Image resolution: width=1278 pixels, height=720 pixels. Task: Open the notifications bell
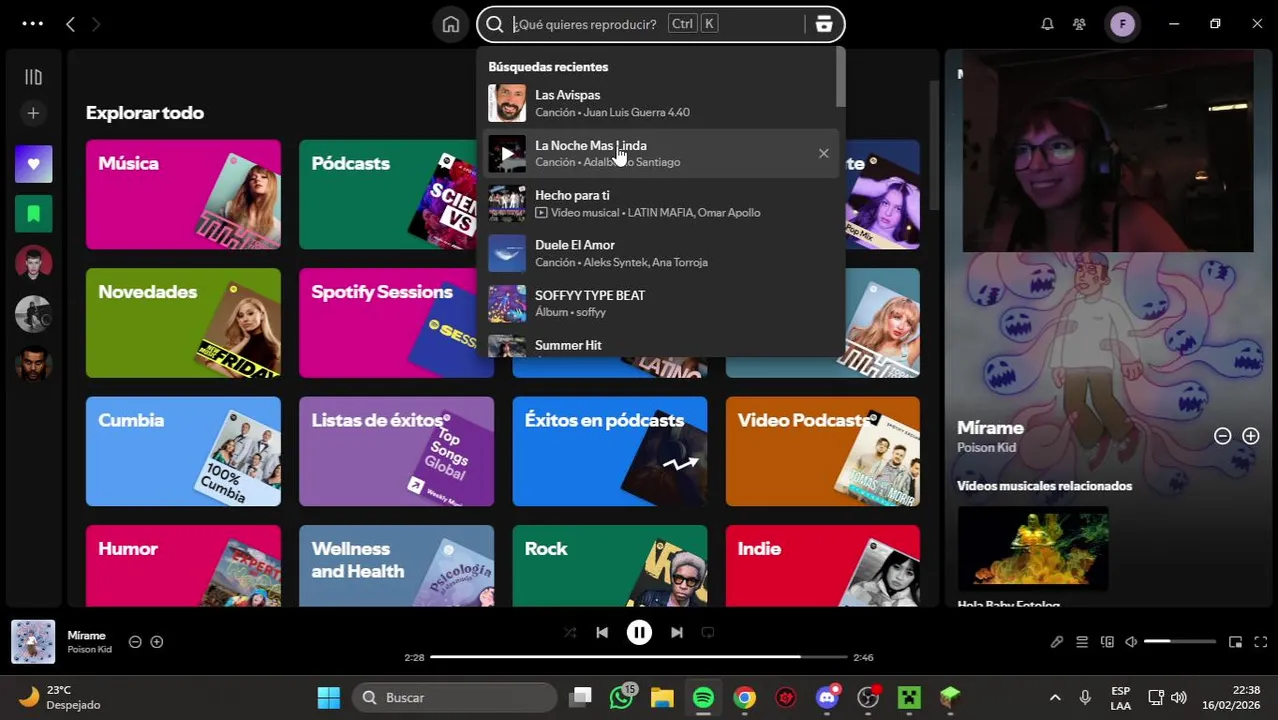pos(1047,24)
